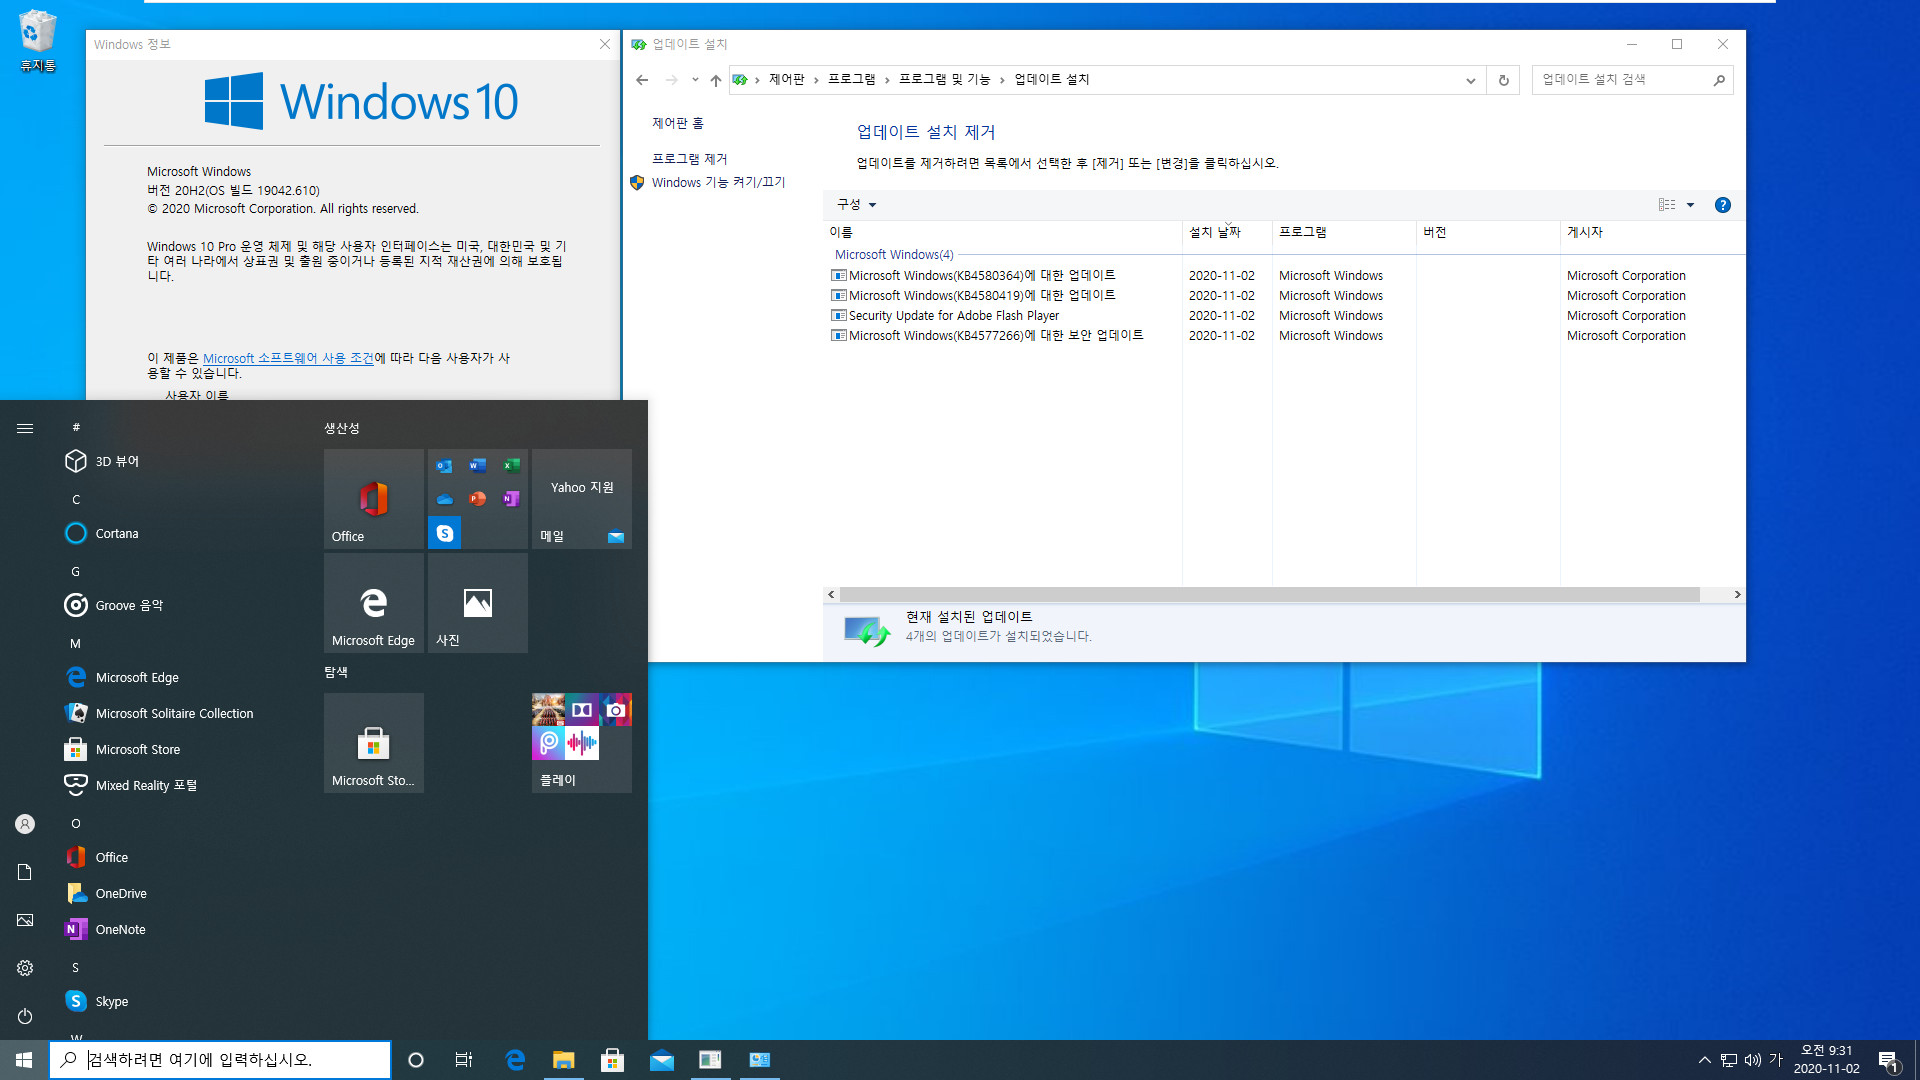Screen dimensions: 1920x1080
Task: Open the Microsoft Edge tile
Action: point(374,603)
